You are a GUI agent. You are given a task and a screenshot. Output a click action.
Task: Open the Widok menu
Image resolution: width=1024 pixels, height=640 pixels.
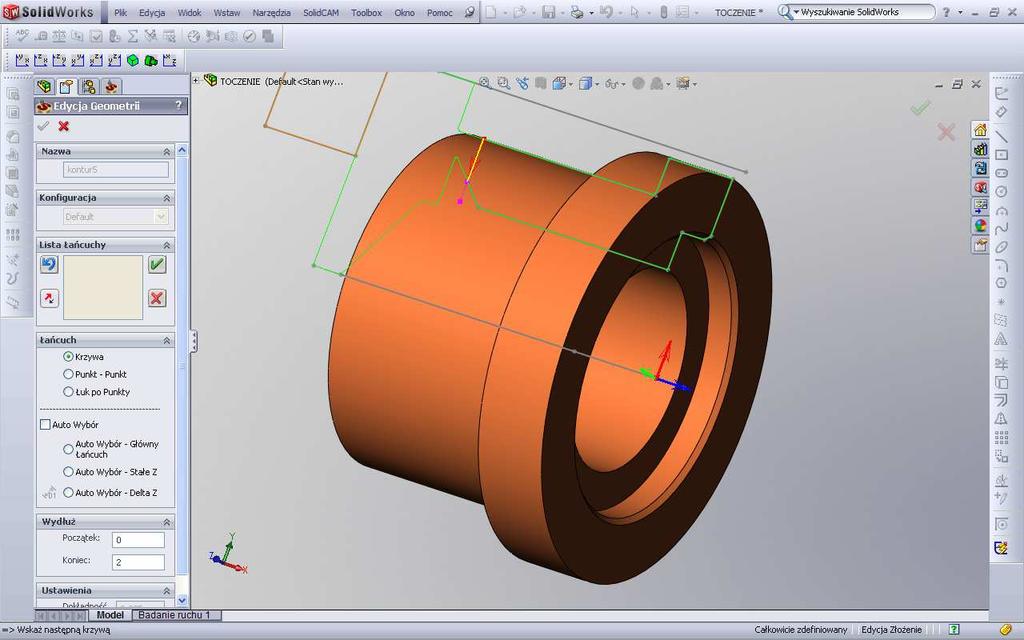pos(189,12)
